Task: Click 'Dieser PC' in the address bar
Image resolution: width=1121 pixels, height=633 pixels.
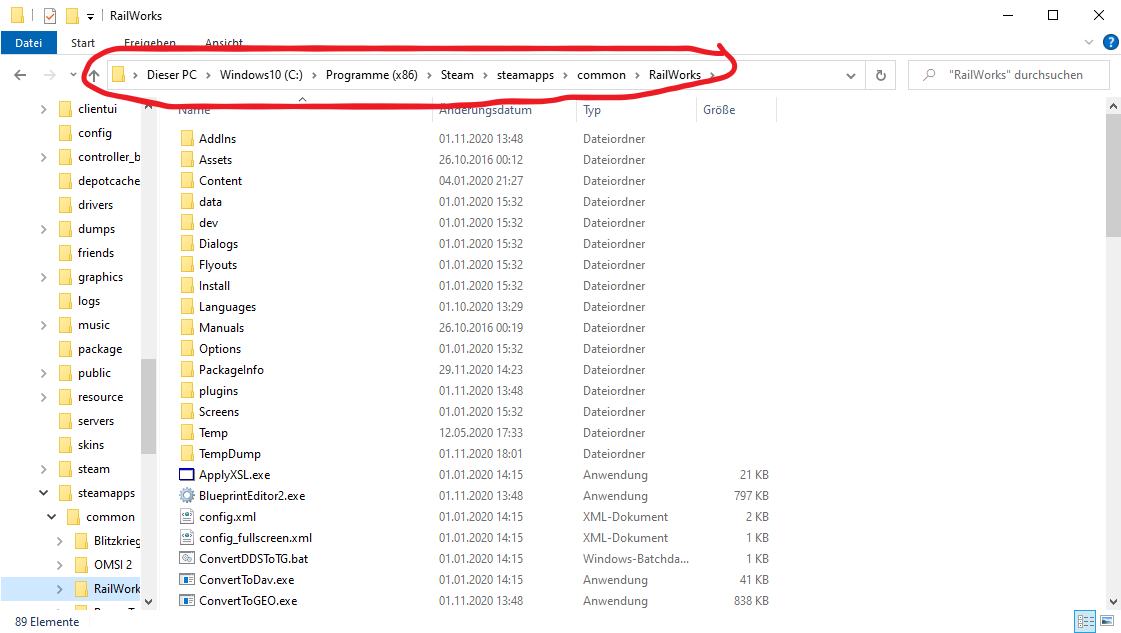Action: pyautogui.click(x=172, y=75)
